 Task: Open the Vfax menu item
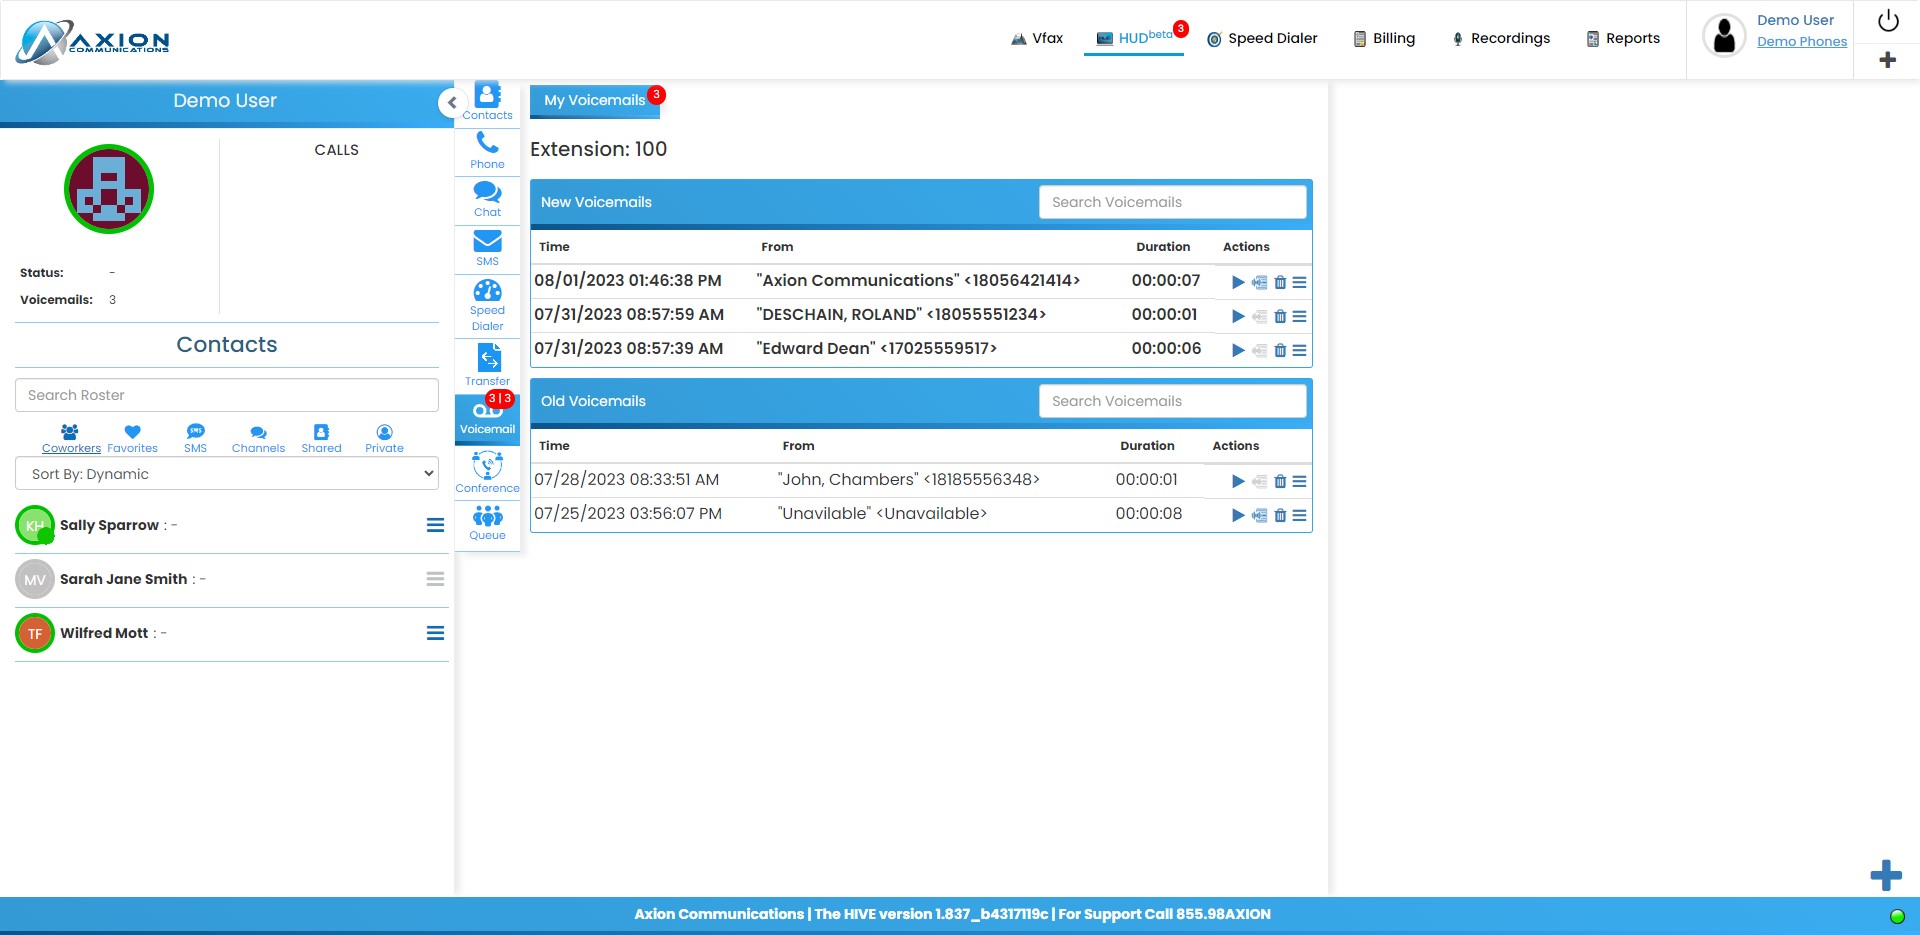1037,38
